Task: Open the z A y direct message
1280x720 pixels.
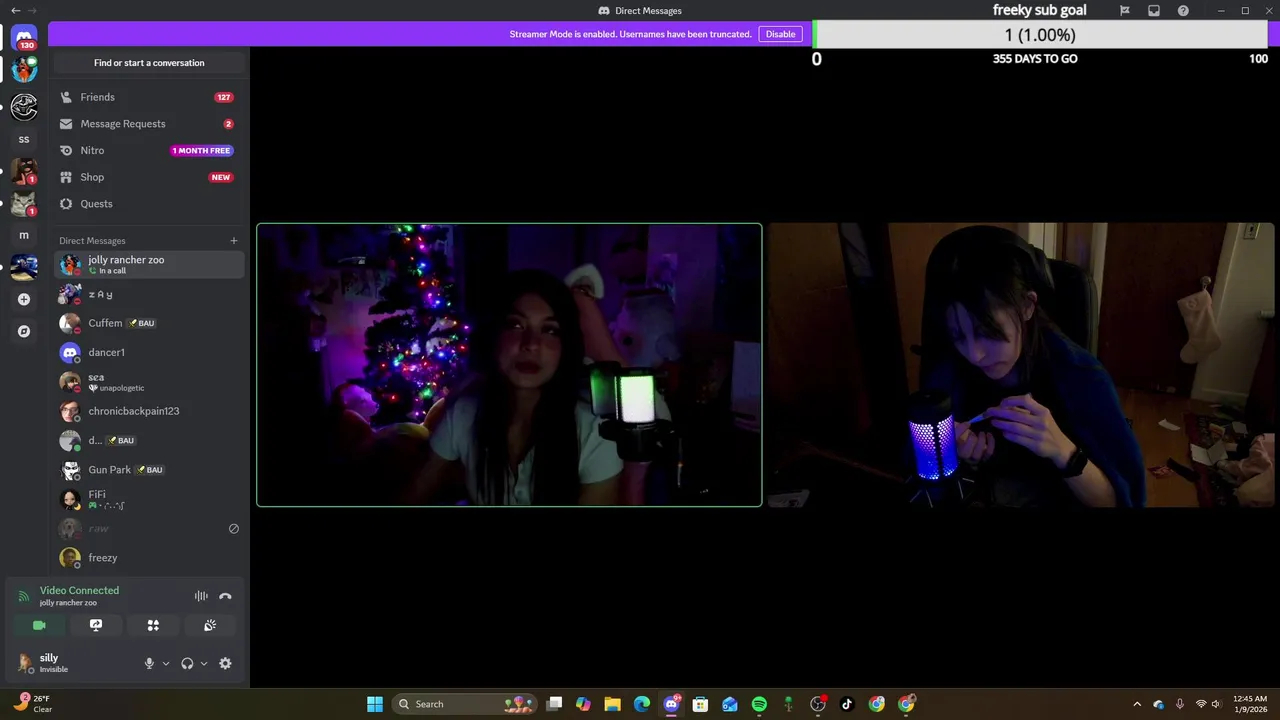Action: pos(149,294)
